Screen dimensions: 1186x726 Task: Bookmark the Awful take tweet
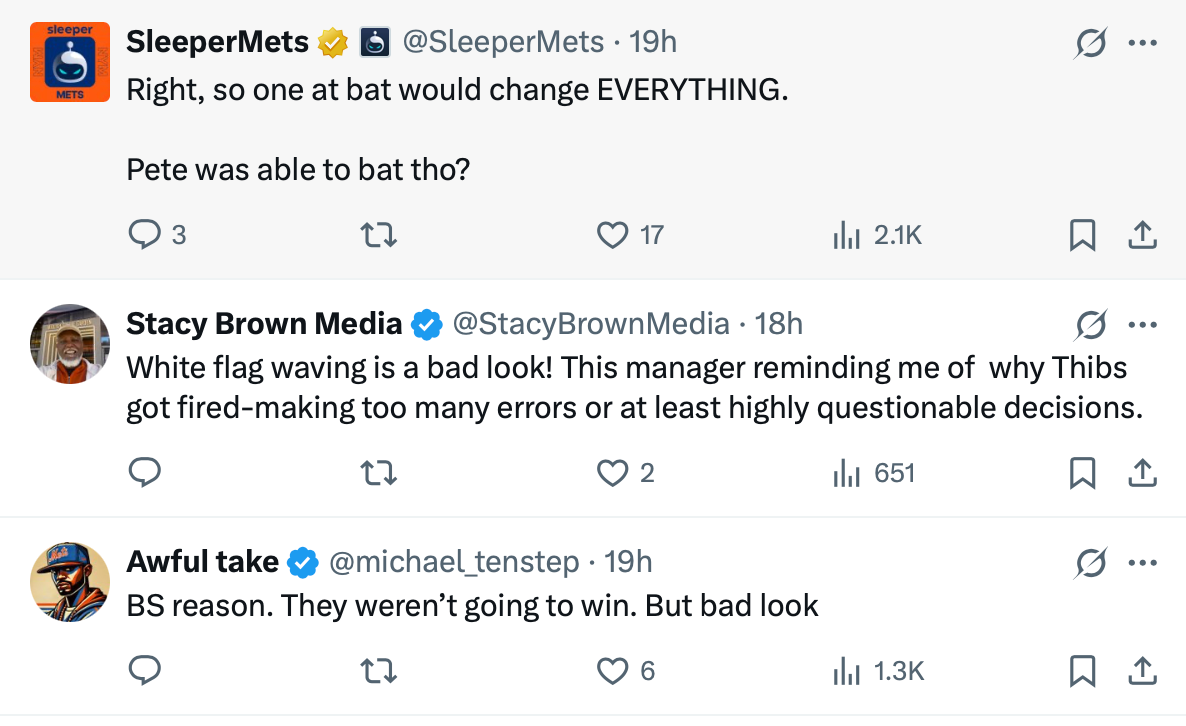pos(1081,671)
